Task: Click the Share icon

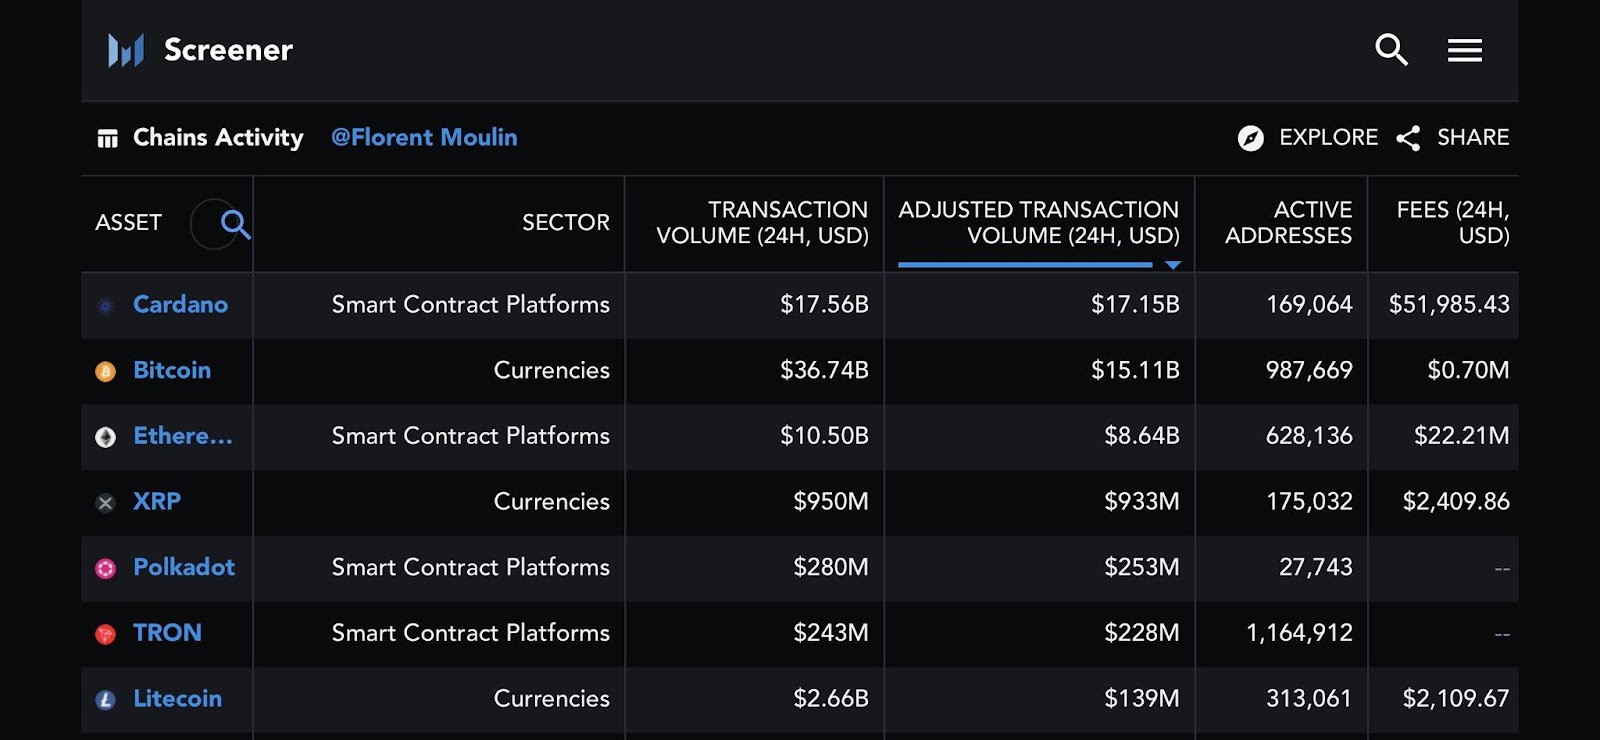Action: coord(1408,138)
